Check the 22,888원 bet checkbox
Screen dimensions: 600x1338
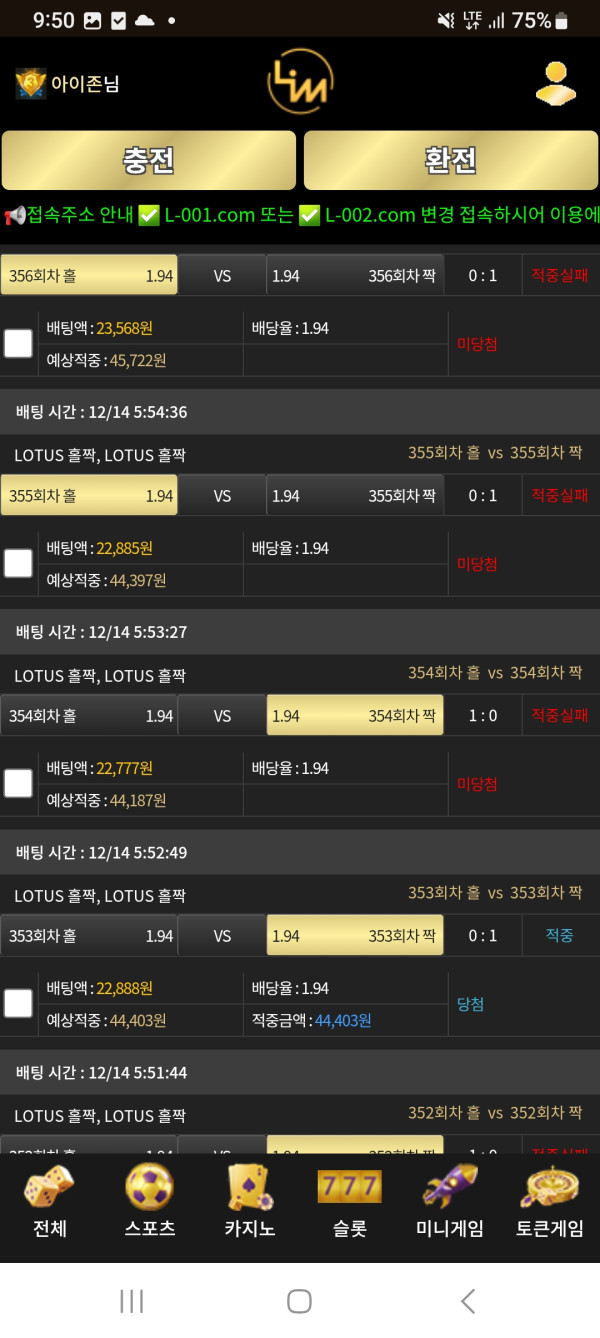pos(18,1003)
